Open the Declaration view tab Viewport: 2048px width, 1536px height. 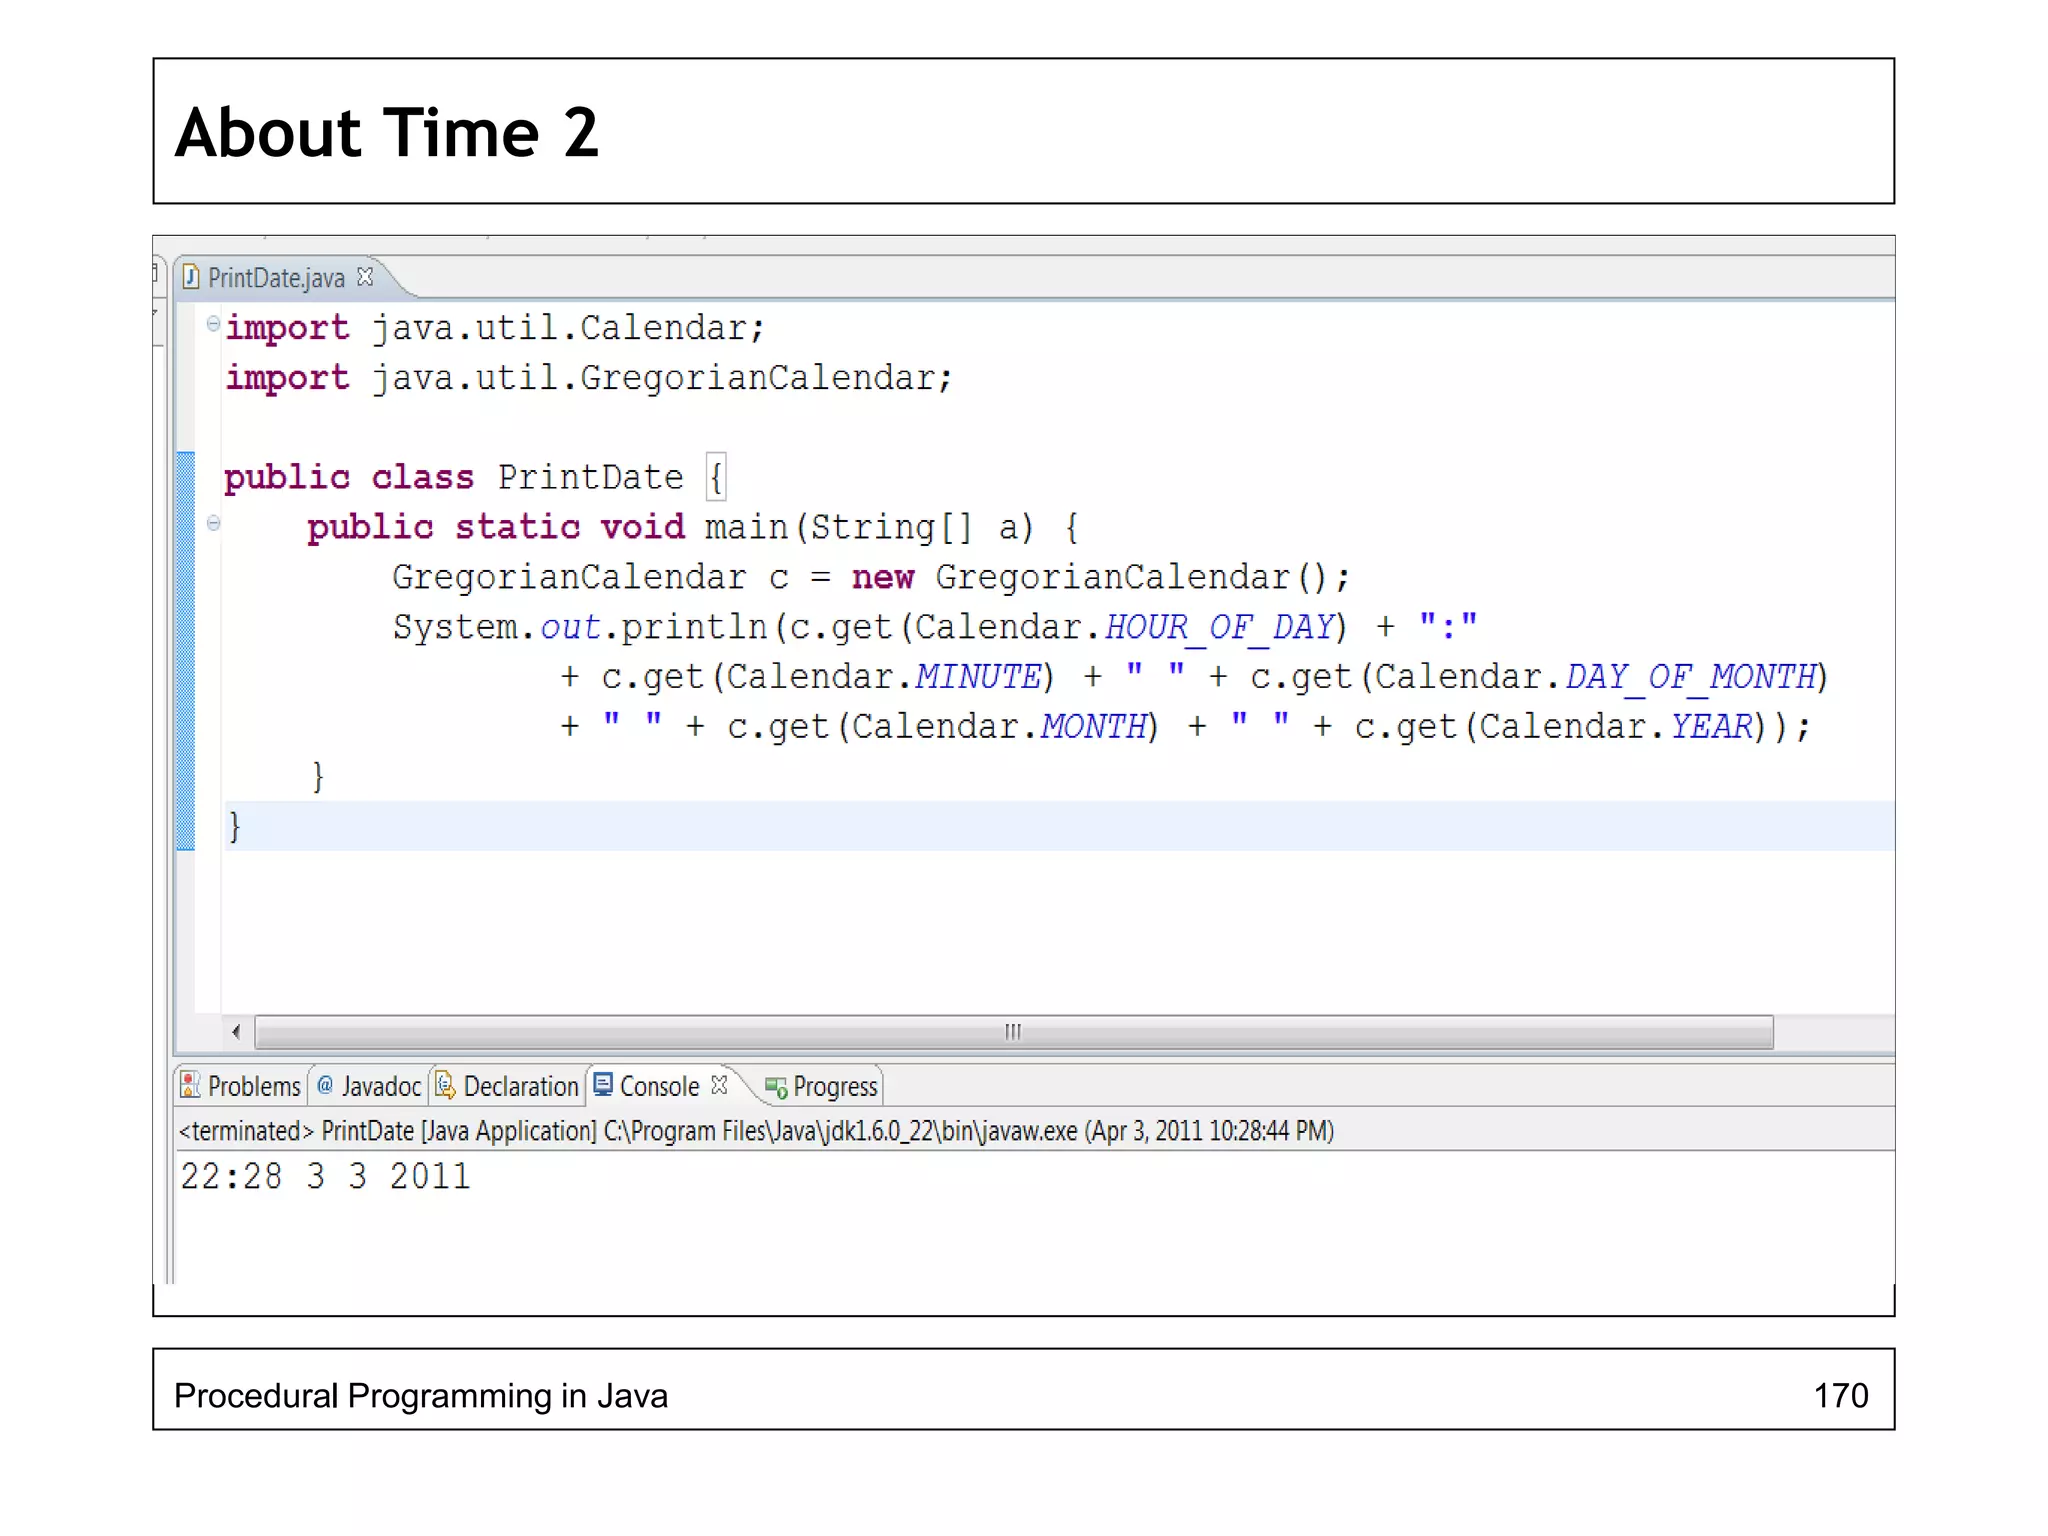tap(508, 1086)
